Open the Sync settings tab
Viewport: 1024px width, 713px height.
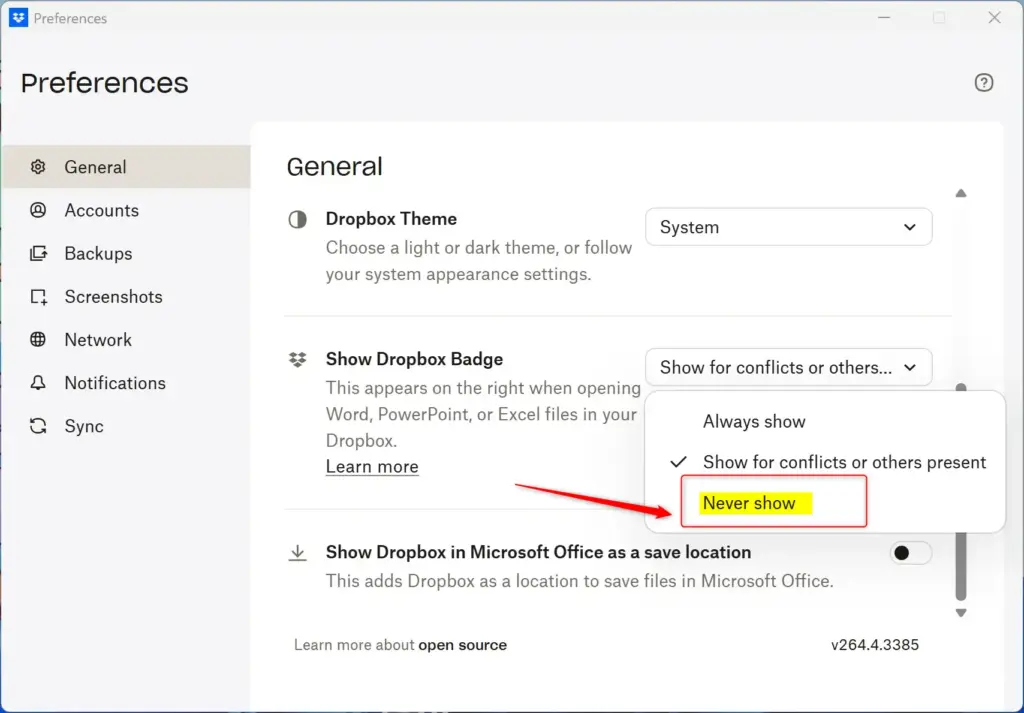pos(126,426)
